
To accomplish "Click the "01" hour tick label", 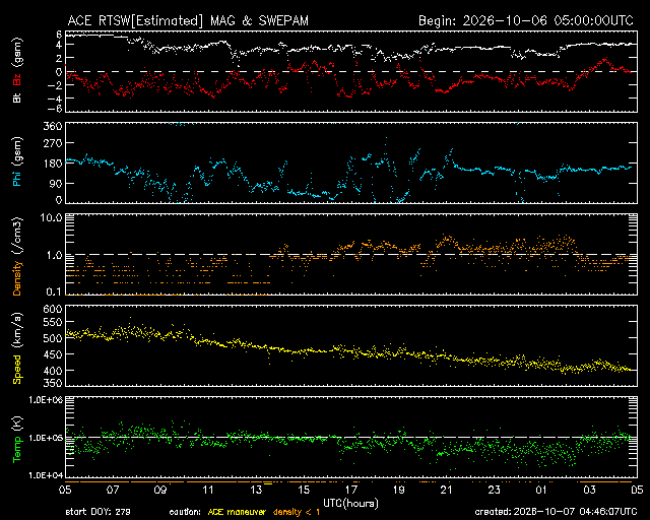I will [541, 490].
